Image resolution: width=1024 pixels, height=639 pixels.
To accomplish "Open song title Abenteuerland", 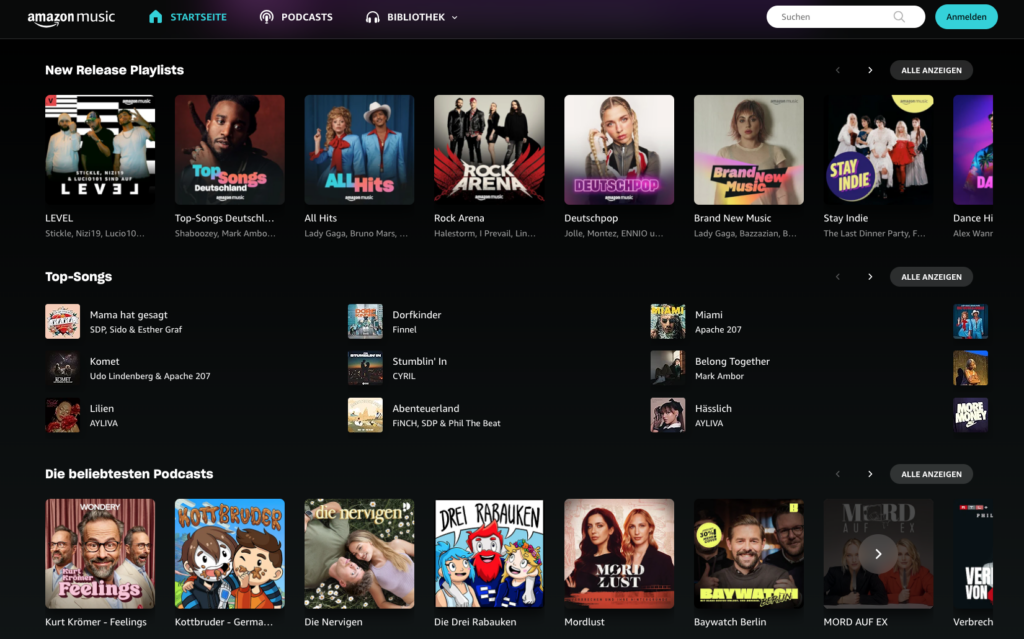I will (x=426, y=408).
